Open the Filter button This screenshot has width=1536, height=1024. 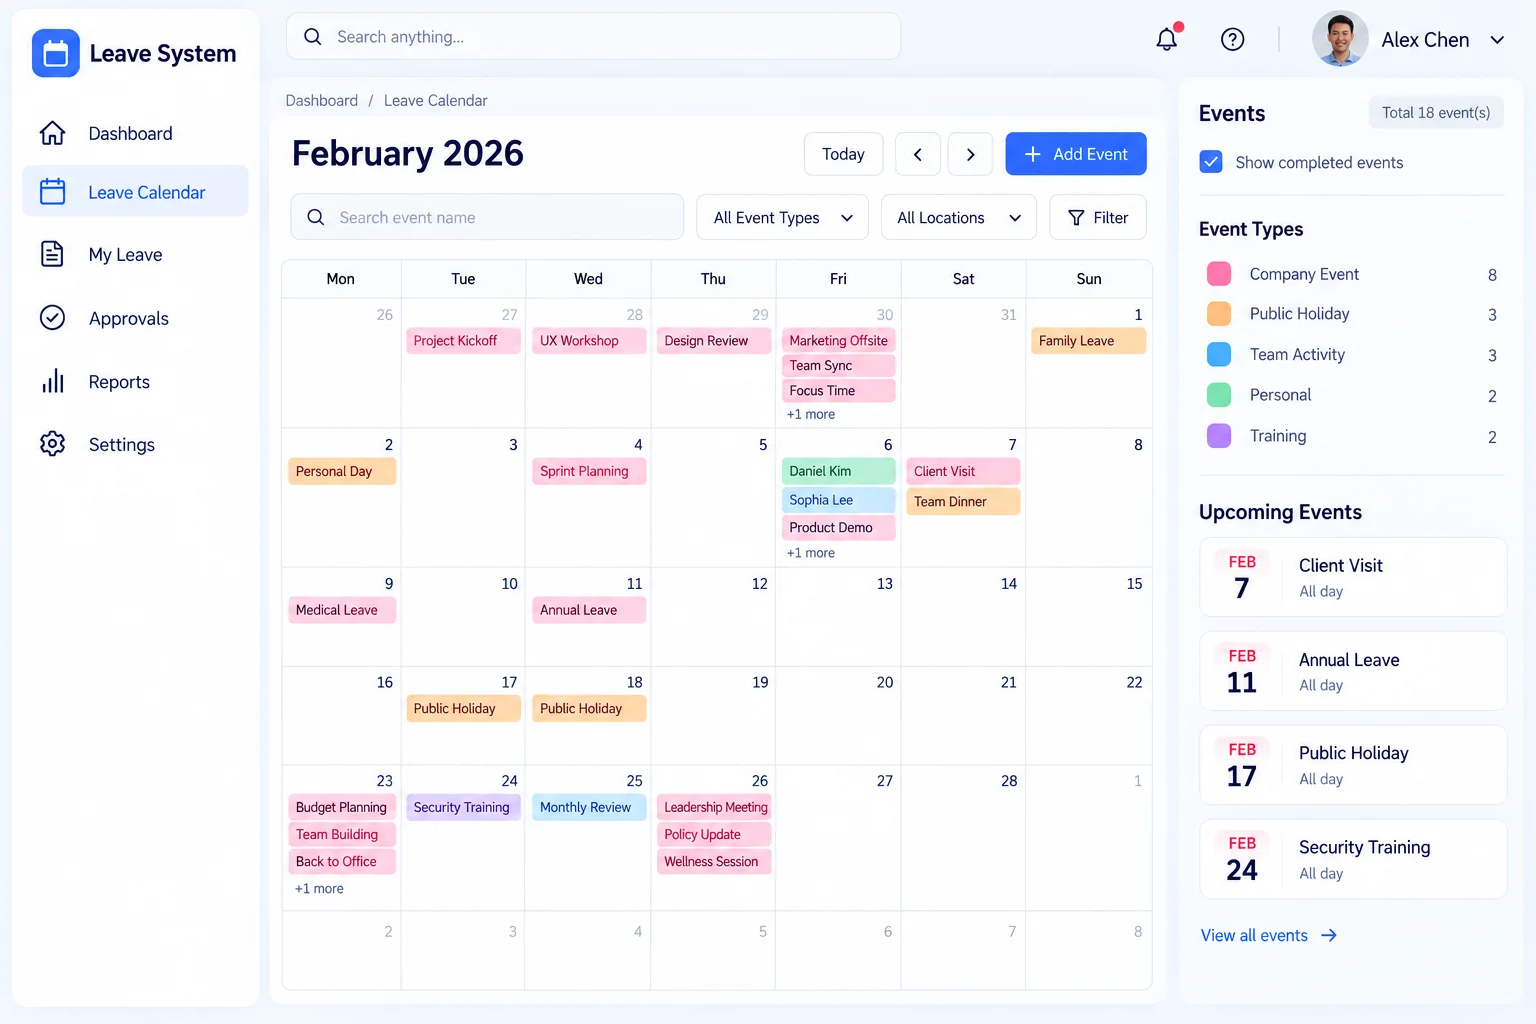[x=1097, y=217]
